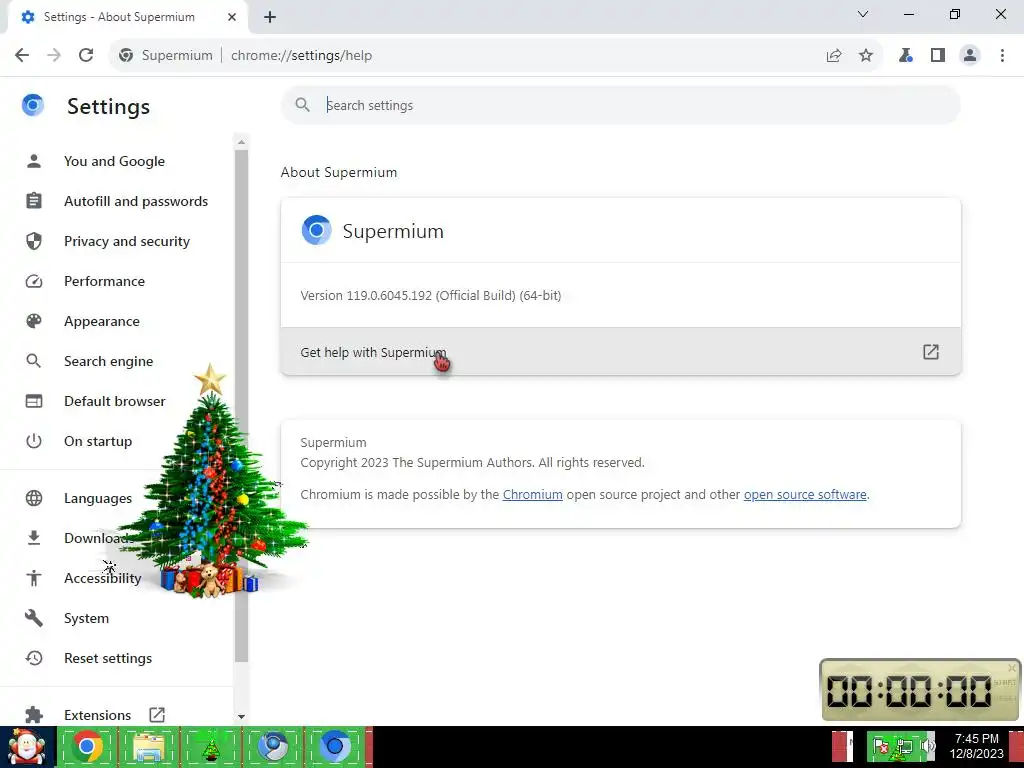Open the tab search chevron
The image size is (1024, 768).
pos(863,14)
